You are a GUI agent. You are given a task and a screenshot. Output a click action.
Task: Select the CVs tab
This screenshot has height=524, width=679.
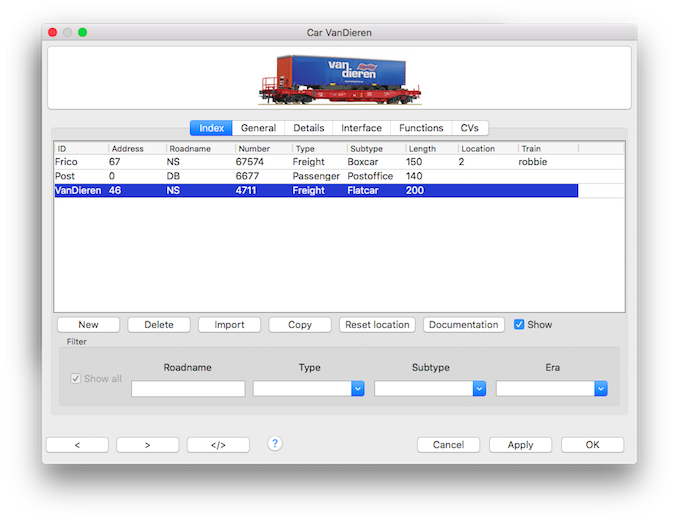point(469,128)
